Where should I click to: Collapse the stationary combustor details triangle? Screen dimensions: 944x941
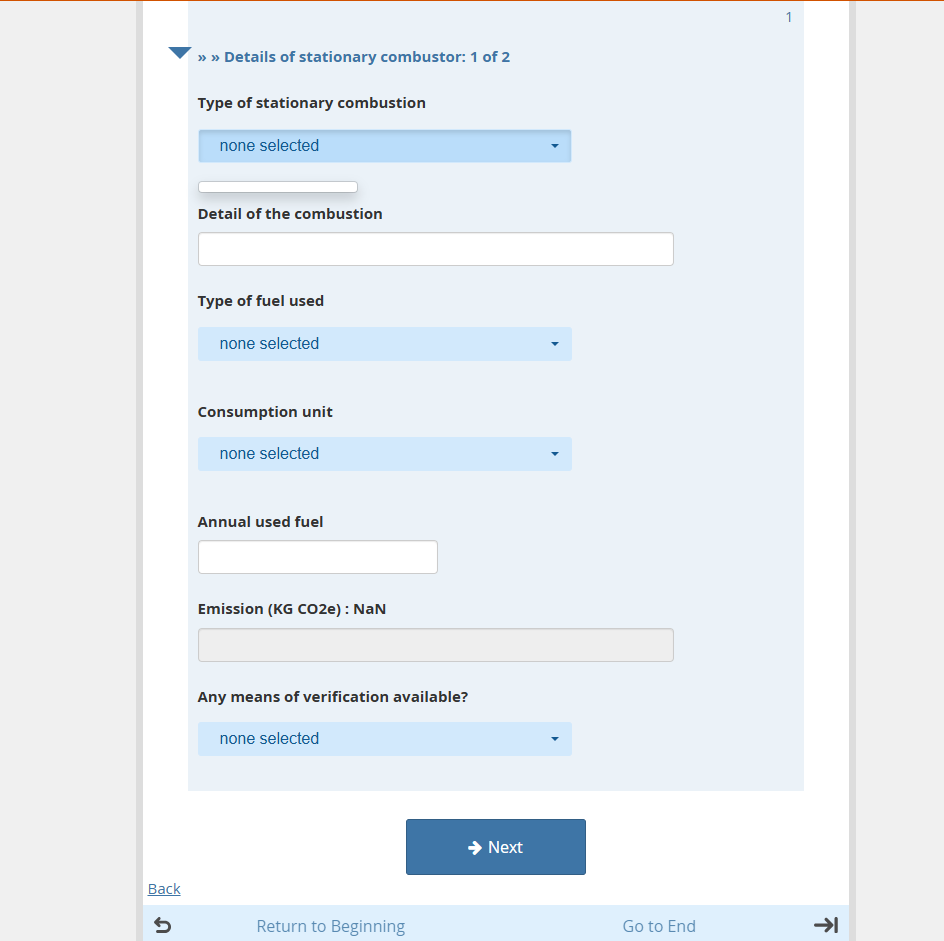[180, 53]
